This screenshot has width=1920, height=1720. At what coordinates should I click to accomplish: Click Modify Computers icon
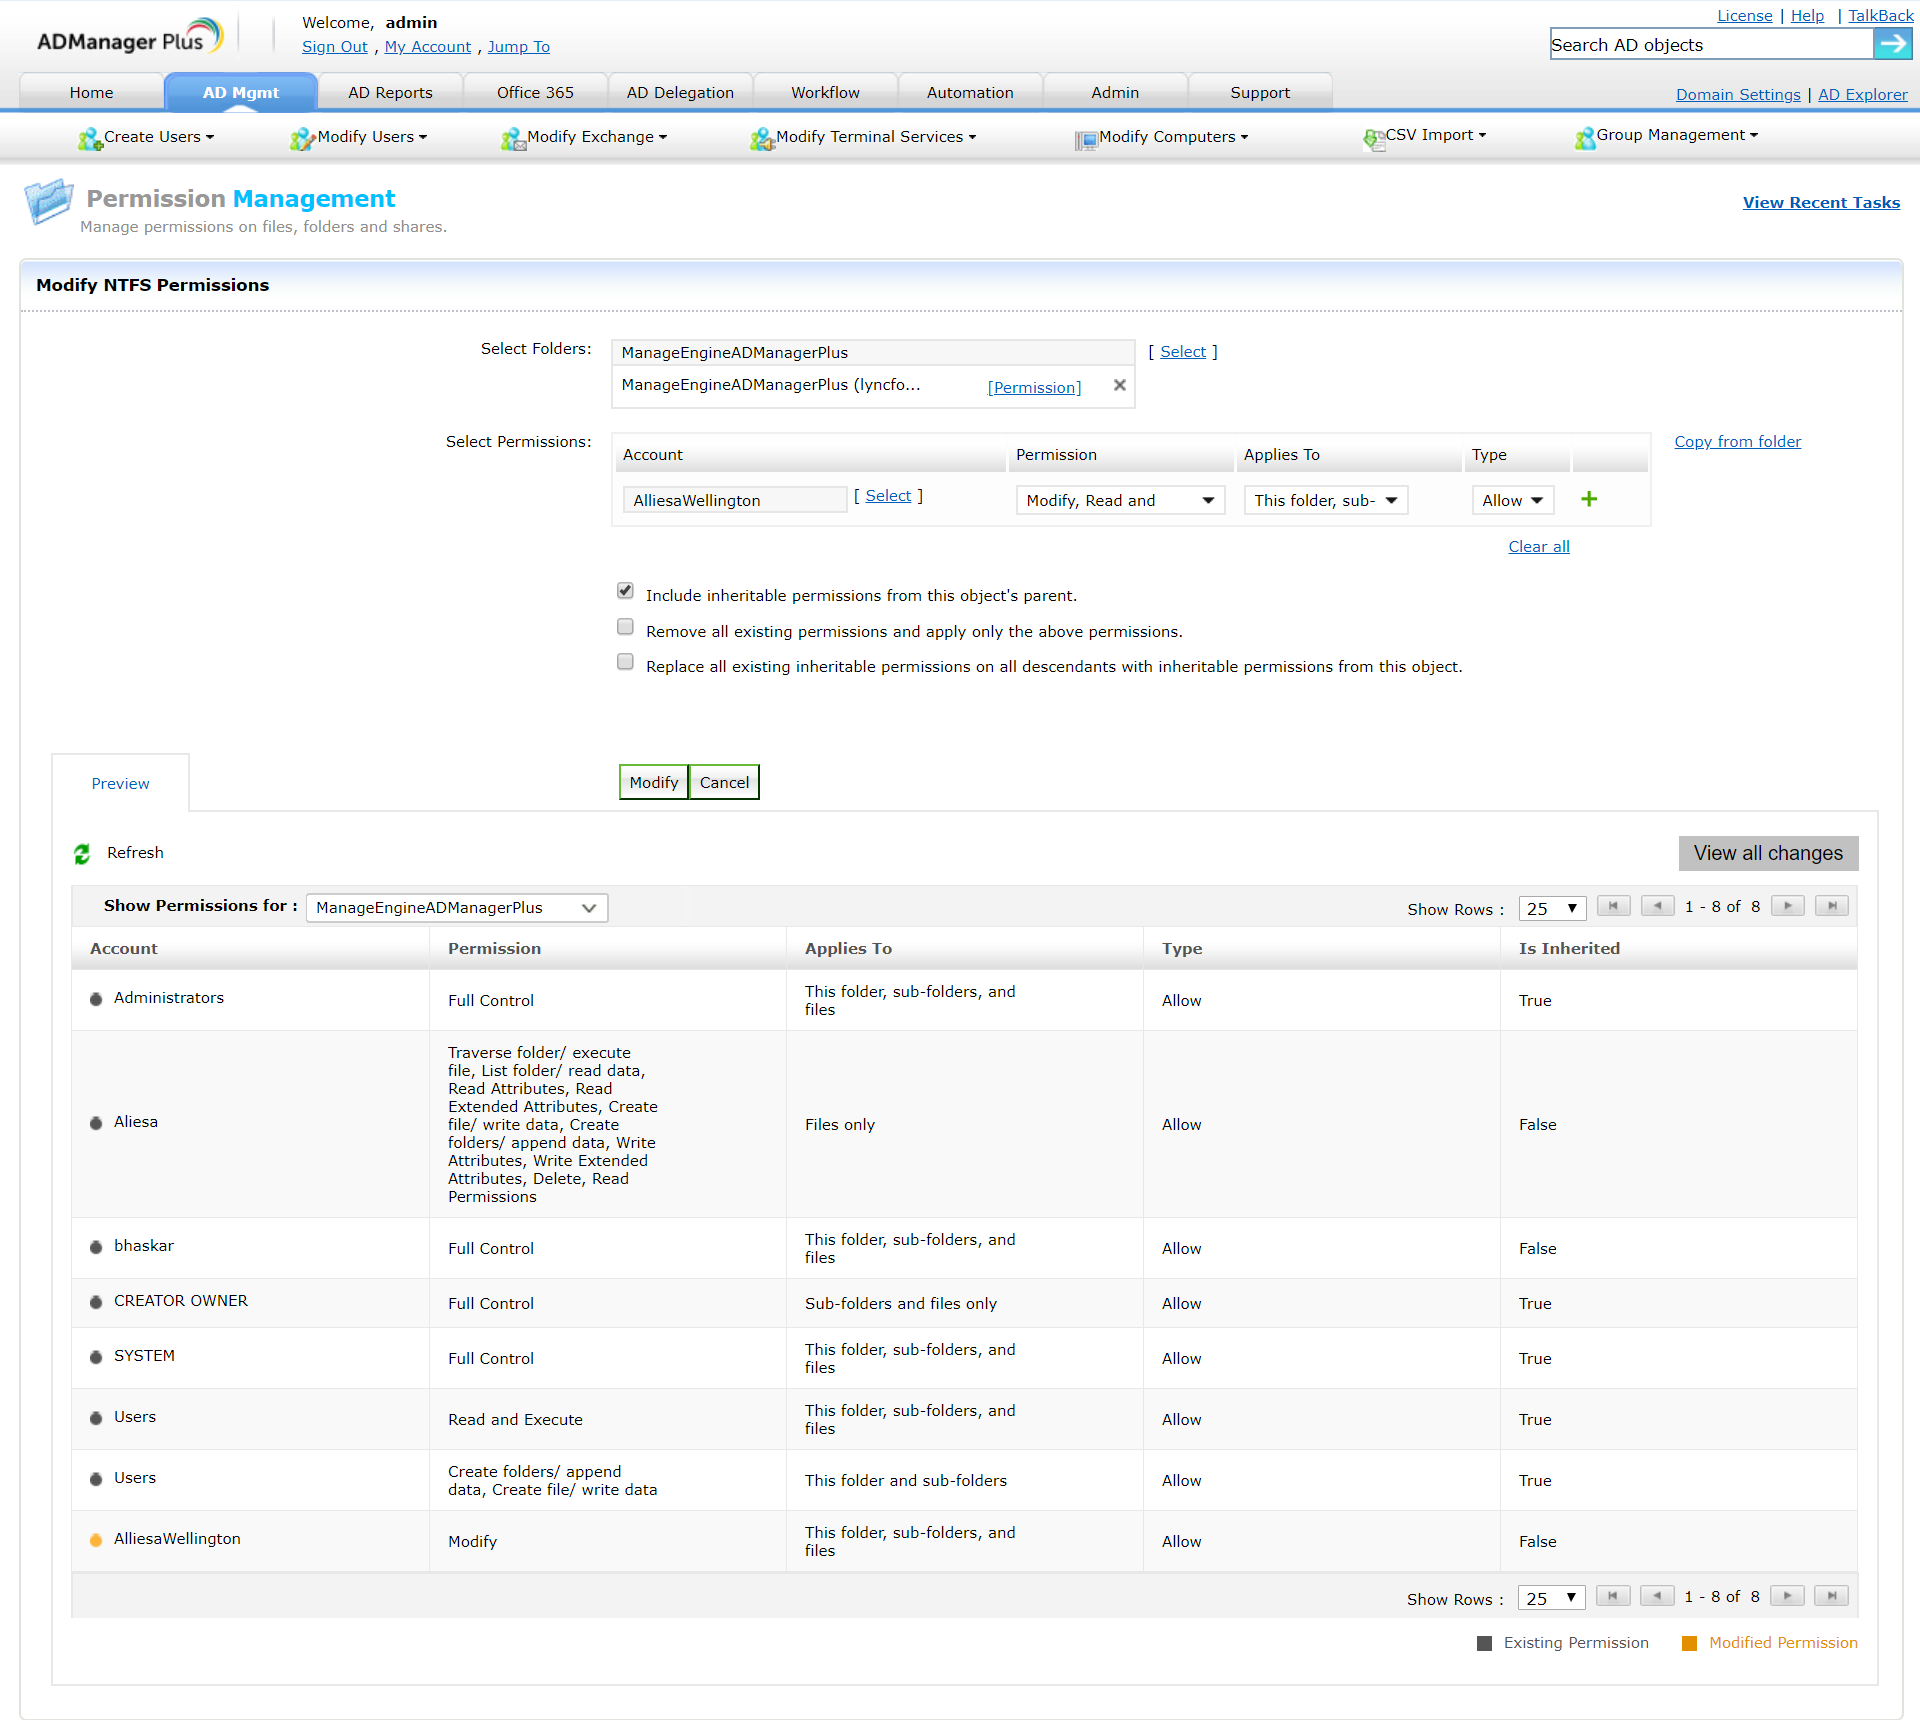1085,139
